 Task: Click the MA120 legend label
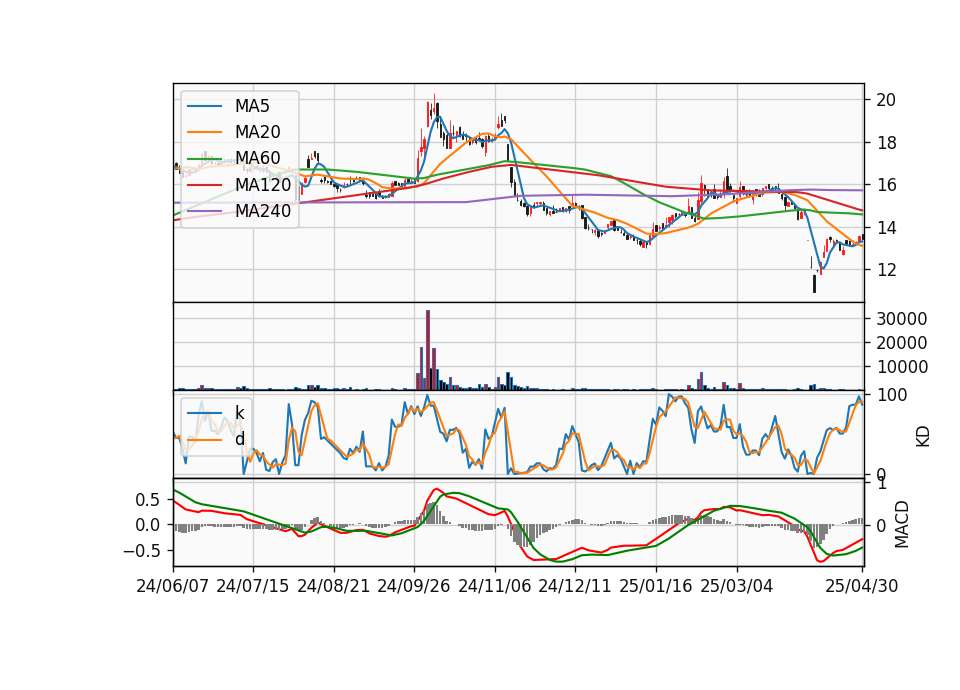(x=263, y=184)
